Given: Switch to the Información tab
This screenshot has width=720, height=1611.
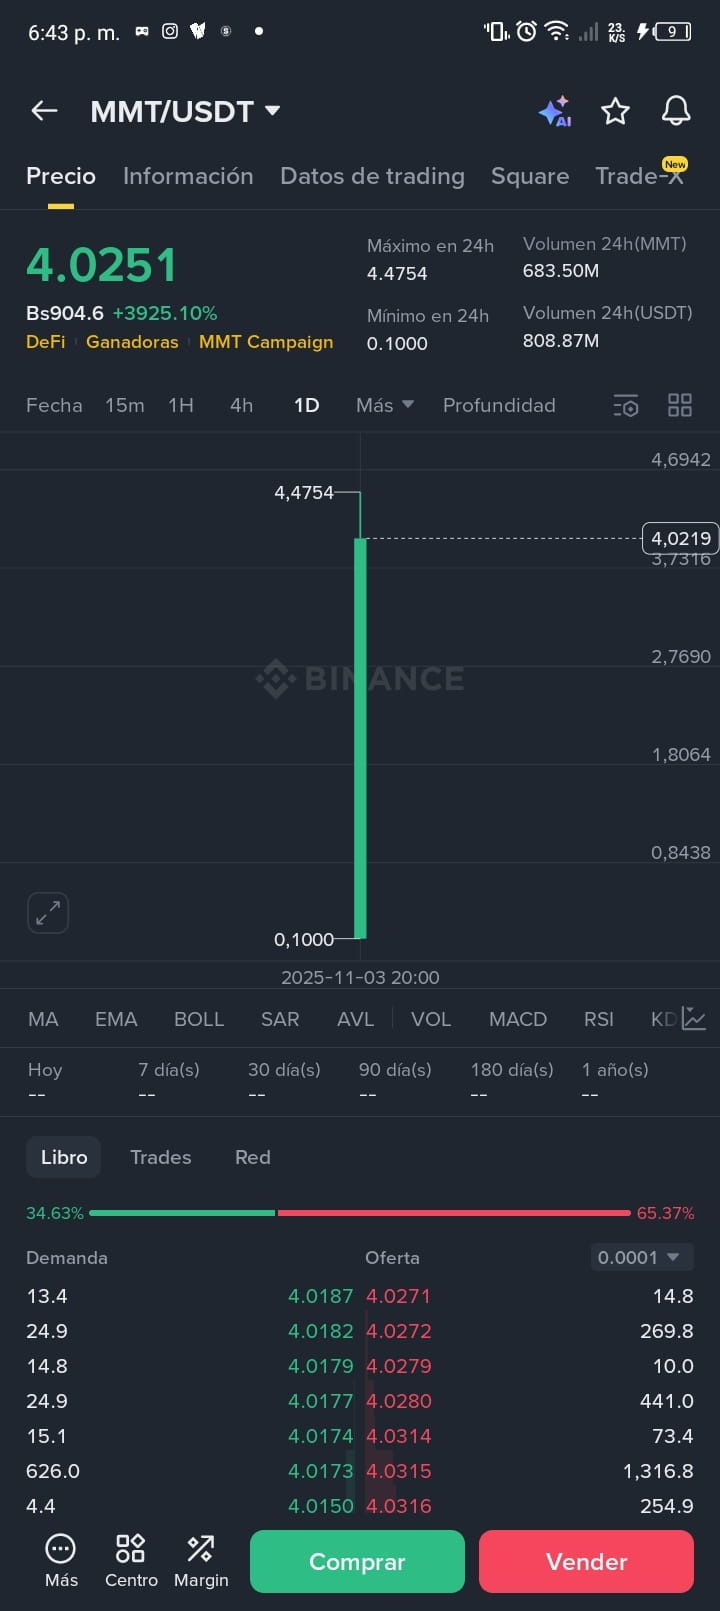Looking at the screenshot, I should coord(188,176).
